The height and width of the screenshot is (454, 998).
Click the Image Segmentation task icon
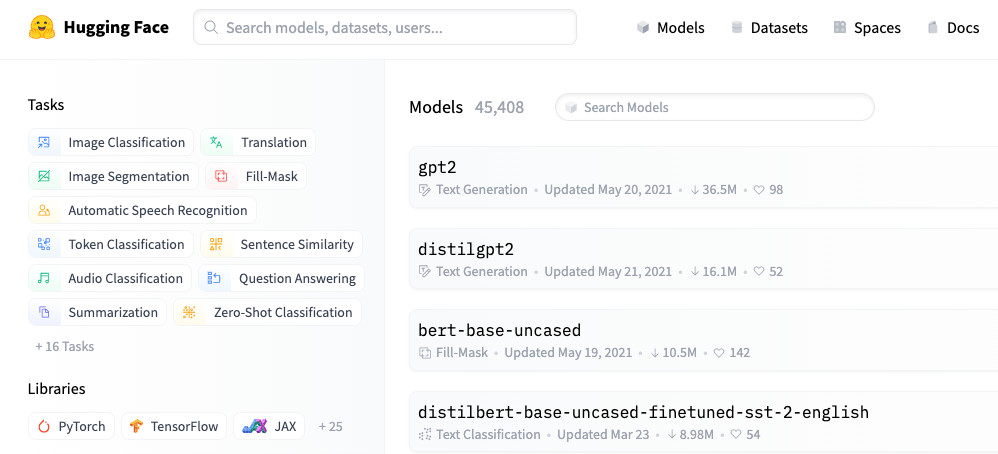click(x=44, y=176)
